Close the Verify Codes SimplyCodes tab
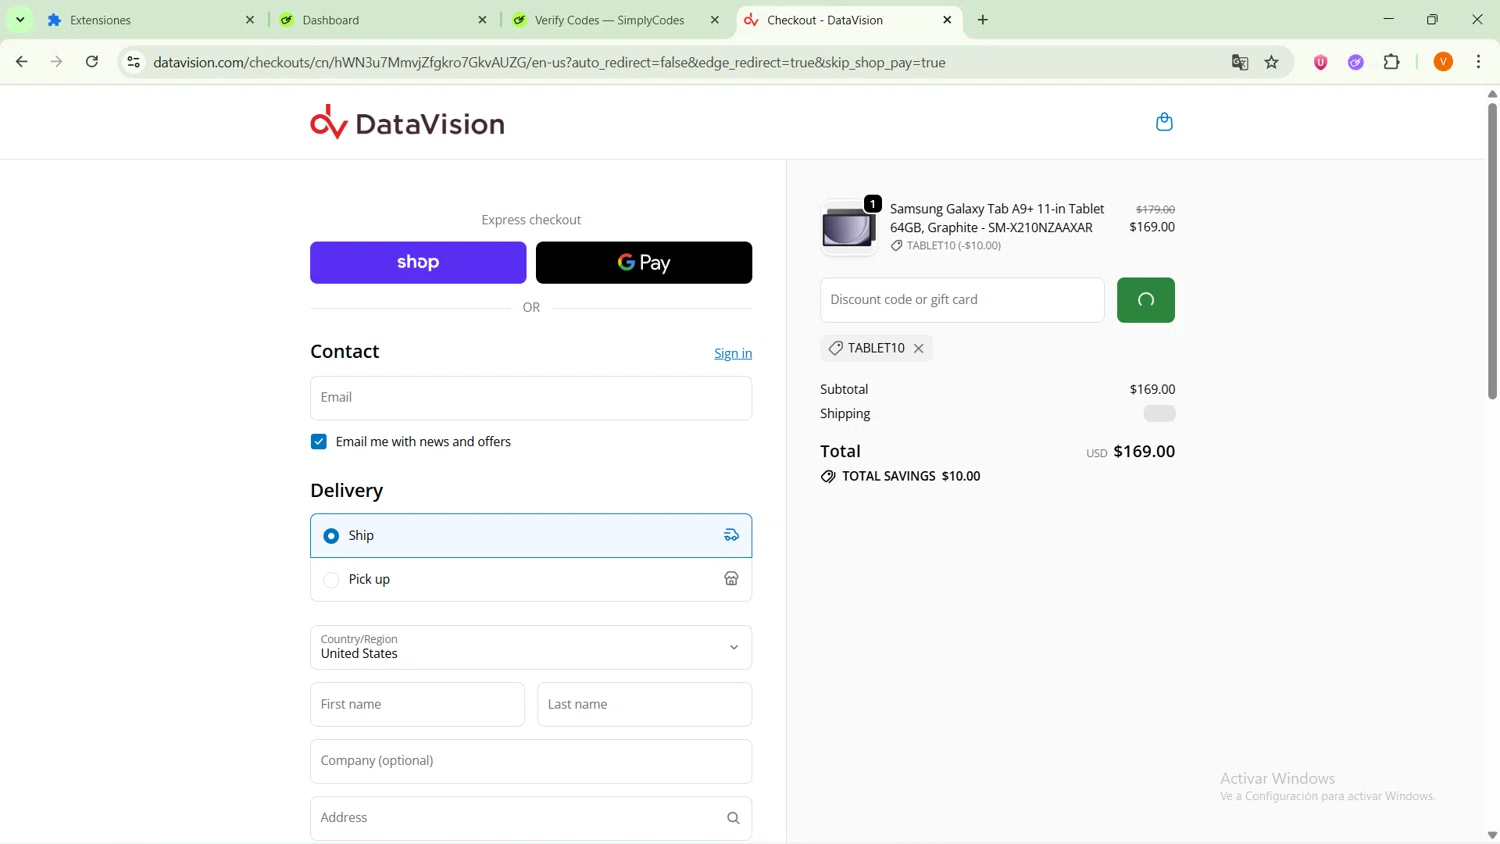1500x844 pixels. [714, 20]
